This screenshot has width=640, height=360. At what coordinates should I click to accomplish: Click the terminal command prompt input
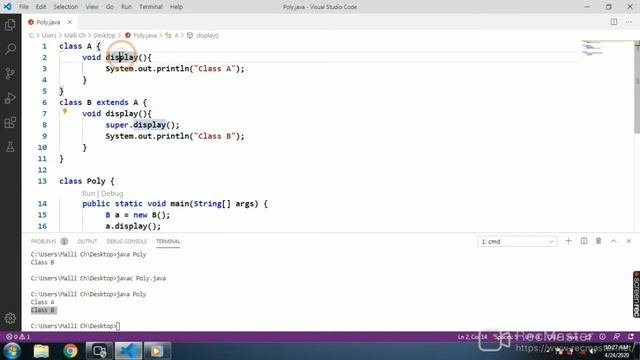118,326
